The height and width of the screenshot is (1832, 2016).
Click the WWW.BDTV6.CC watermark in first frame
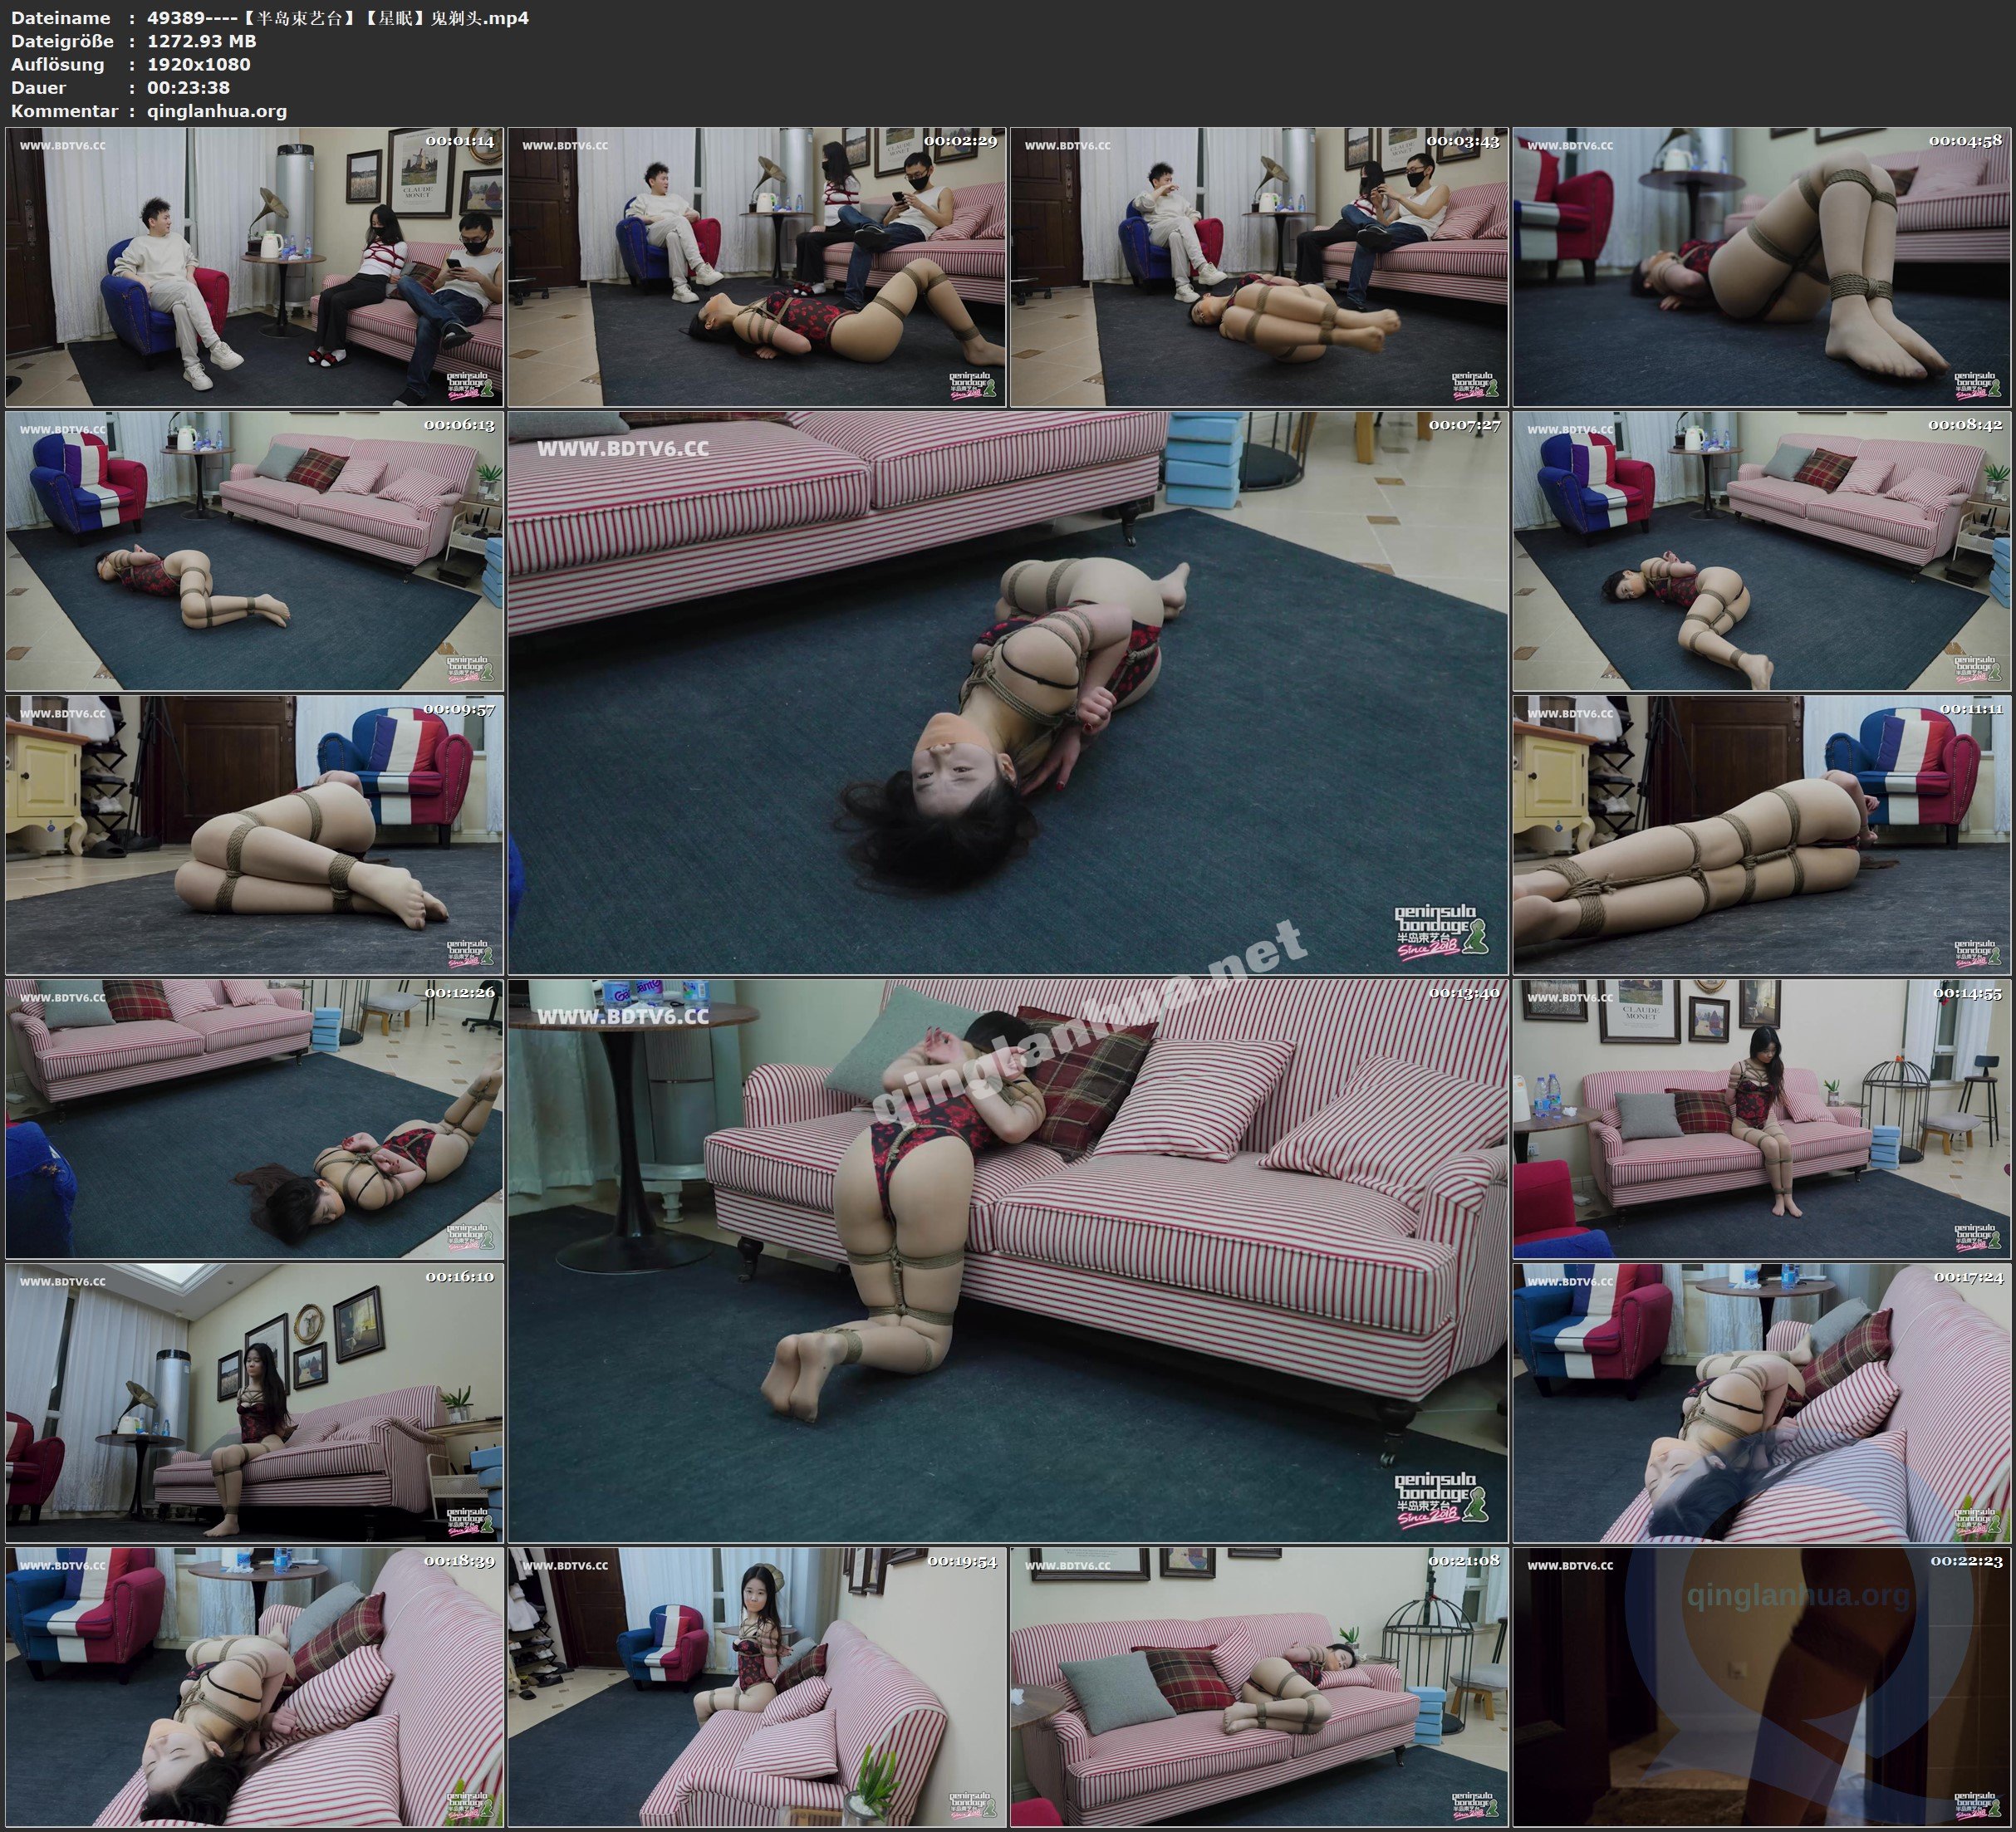62,146
